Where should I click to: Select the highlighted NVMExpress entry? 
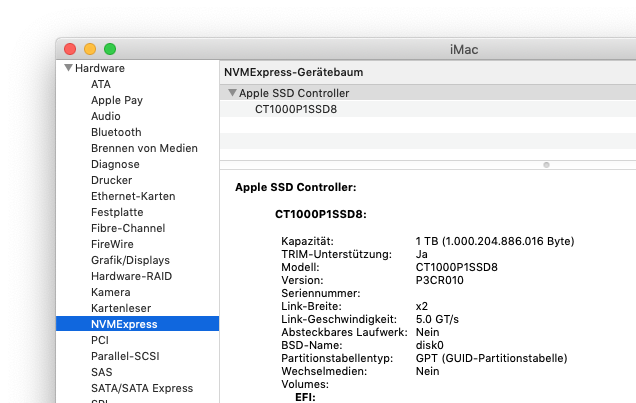pyautogui.click(x=138, y=324)
